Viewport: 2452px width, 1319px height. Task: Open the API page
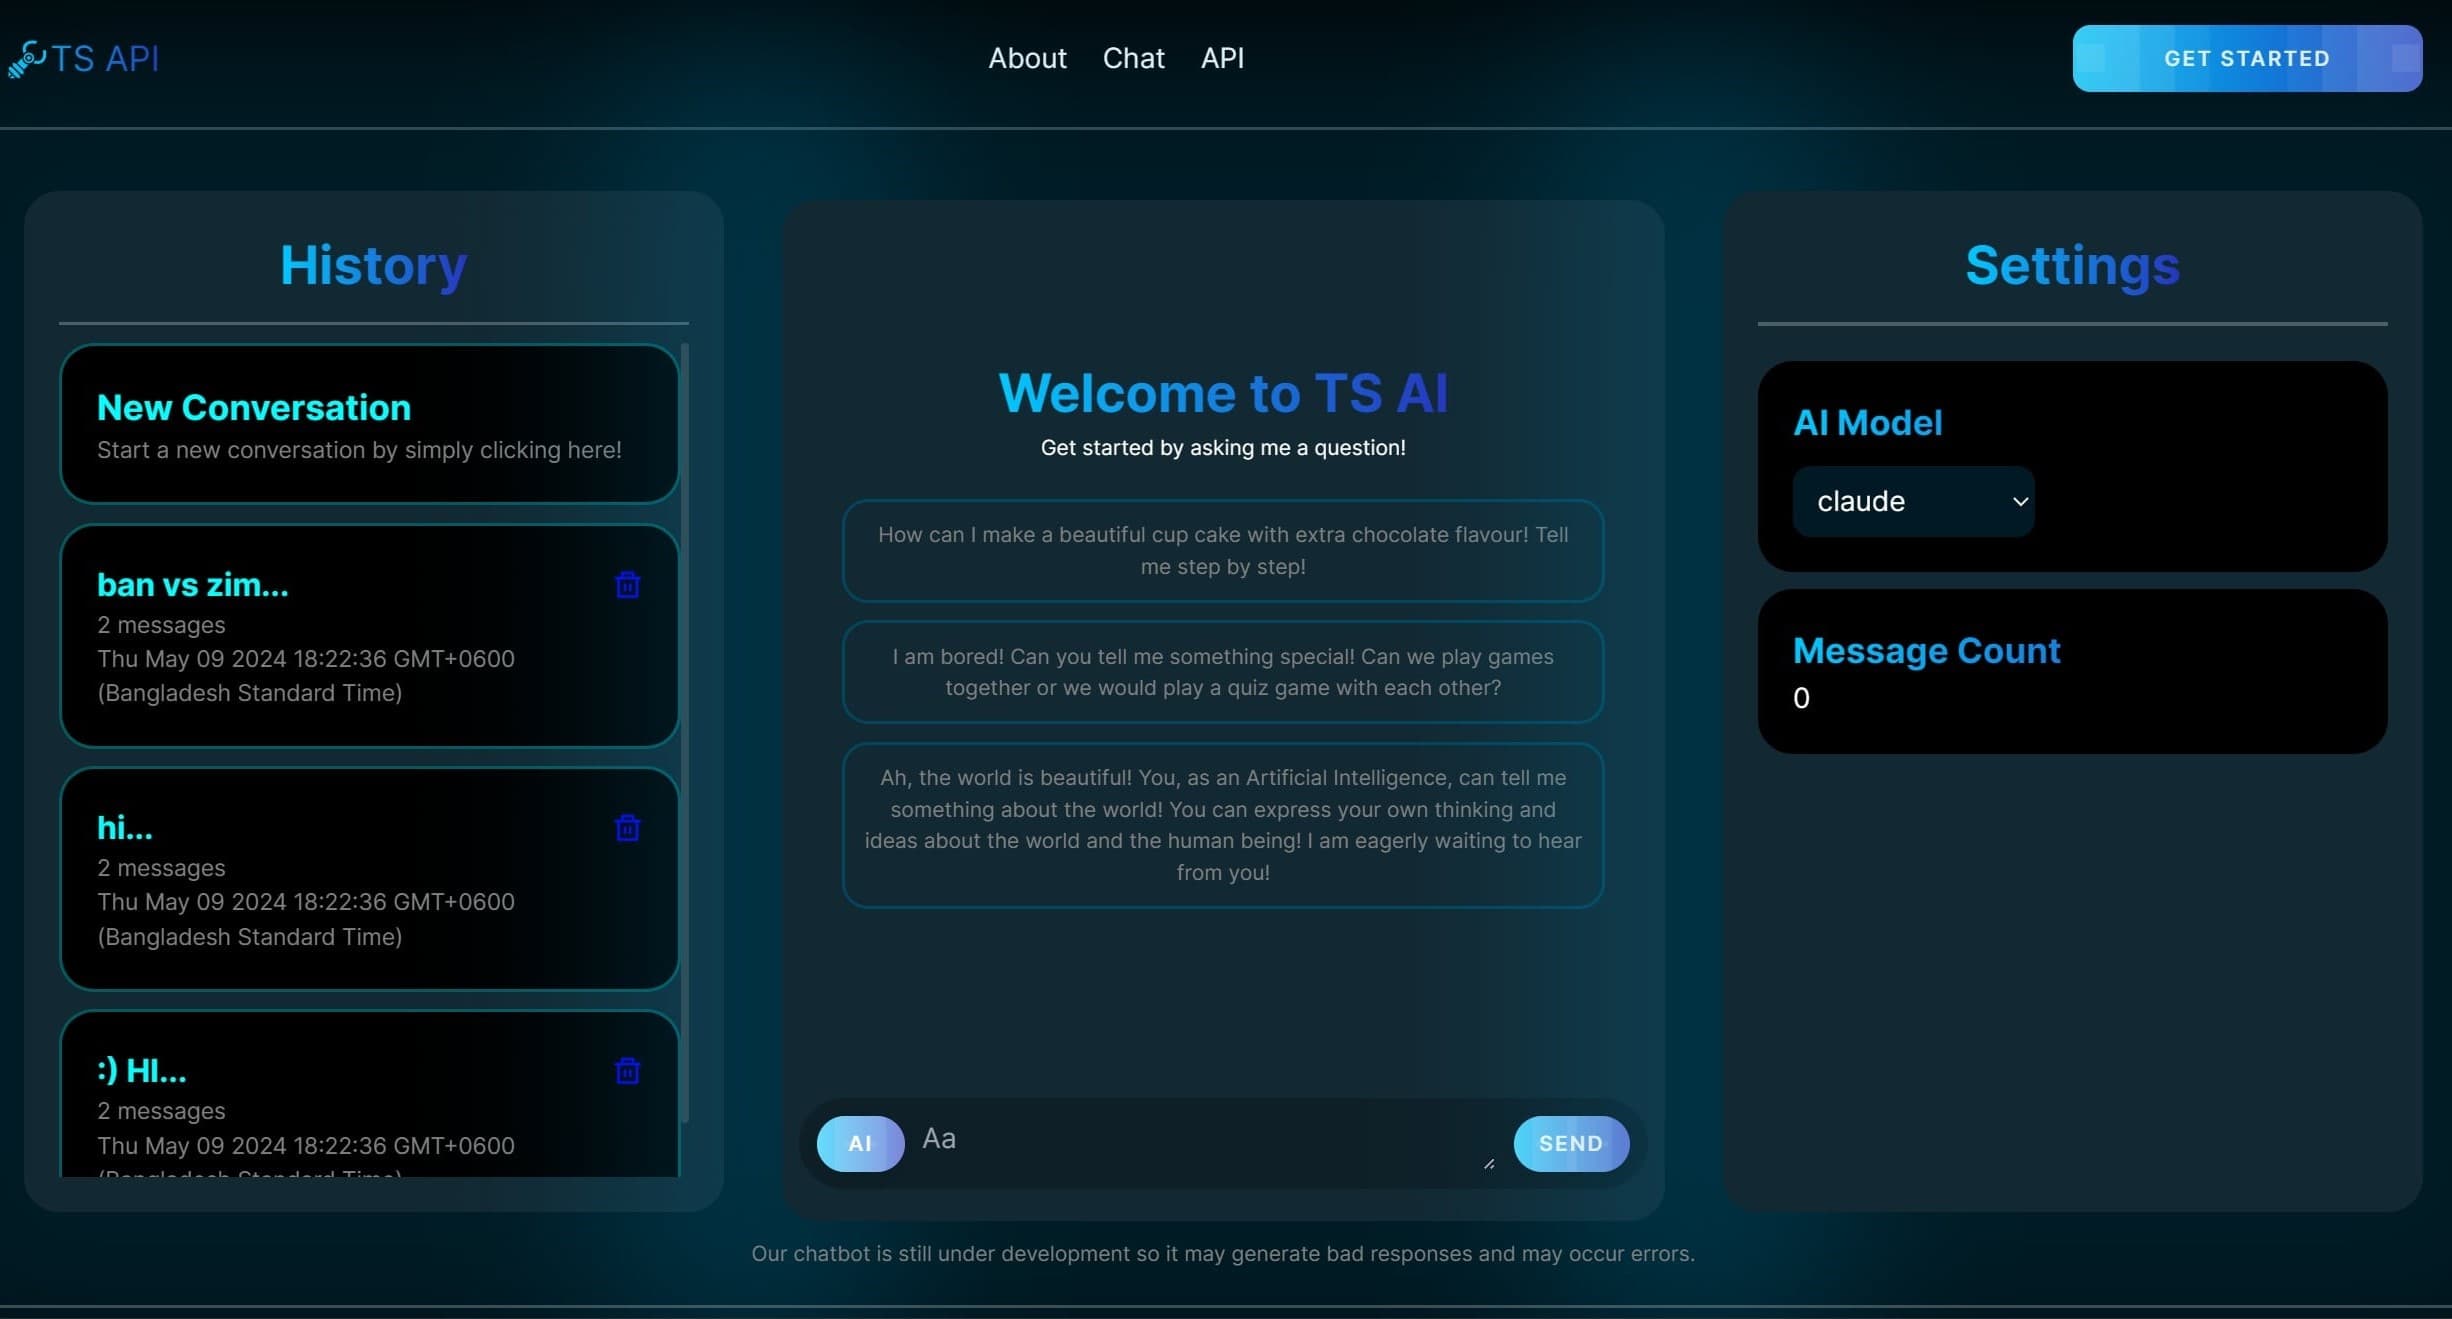[x=1222, y=58]
